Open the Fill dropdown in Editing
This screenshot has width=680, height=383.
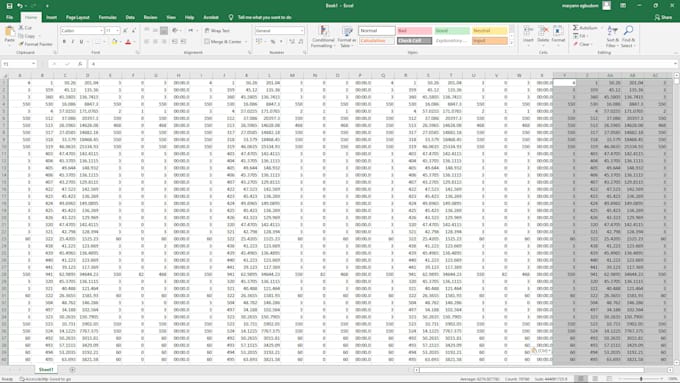click(x=580, y=36)
